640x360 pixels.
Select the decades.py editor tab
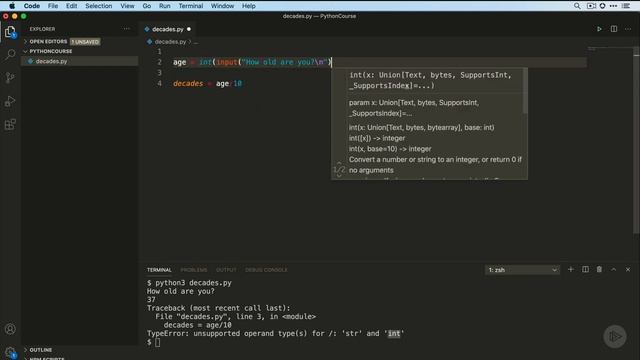coord(167,29)
